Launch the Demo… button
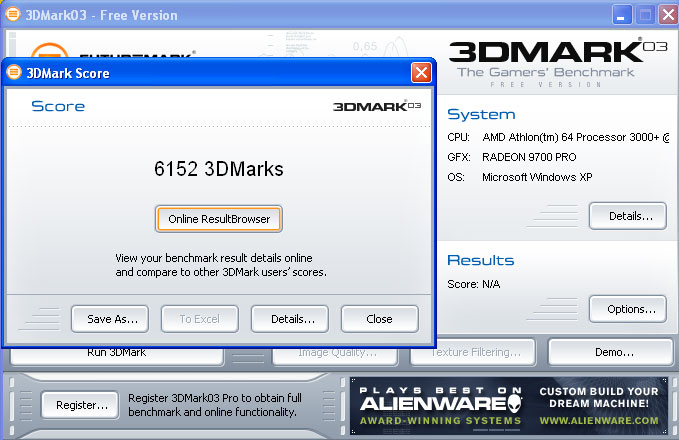 (x=611, y=352)
